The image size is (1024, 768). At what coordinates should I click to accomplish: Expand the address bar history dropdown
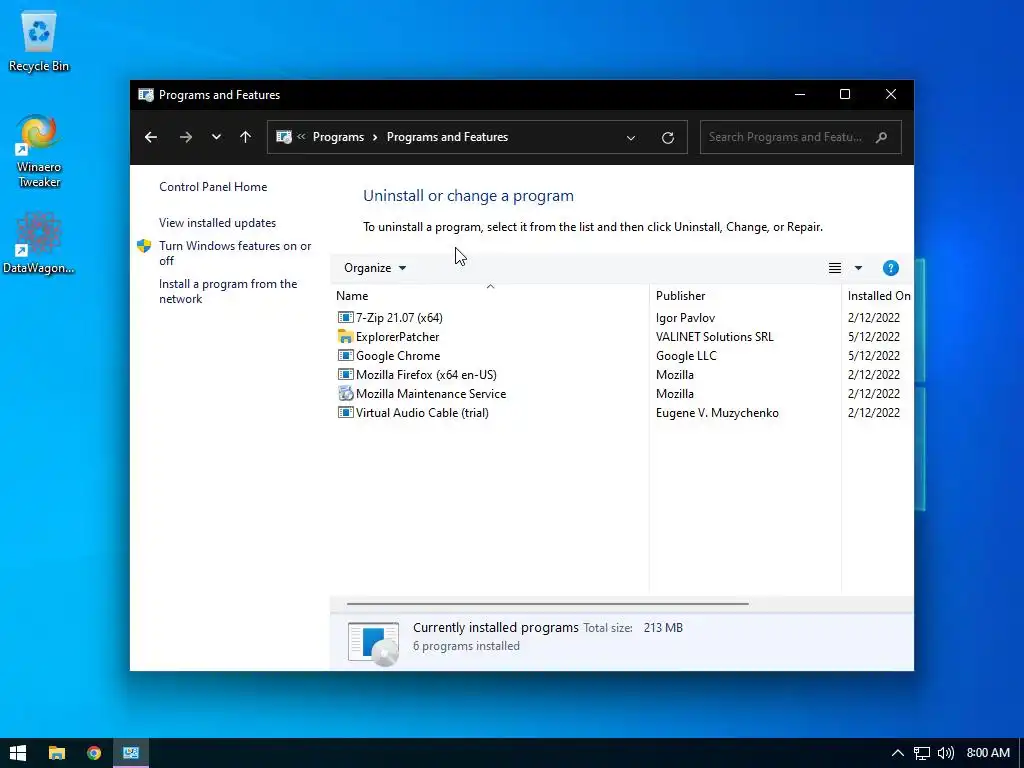click(631, 138)
